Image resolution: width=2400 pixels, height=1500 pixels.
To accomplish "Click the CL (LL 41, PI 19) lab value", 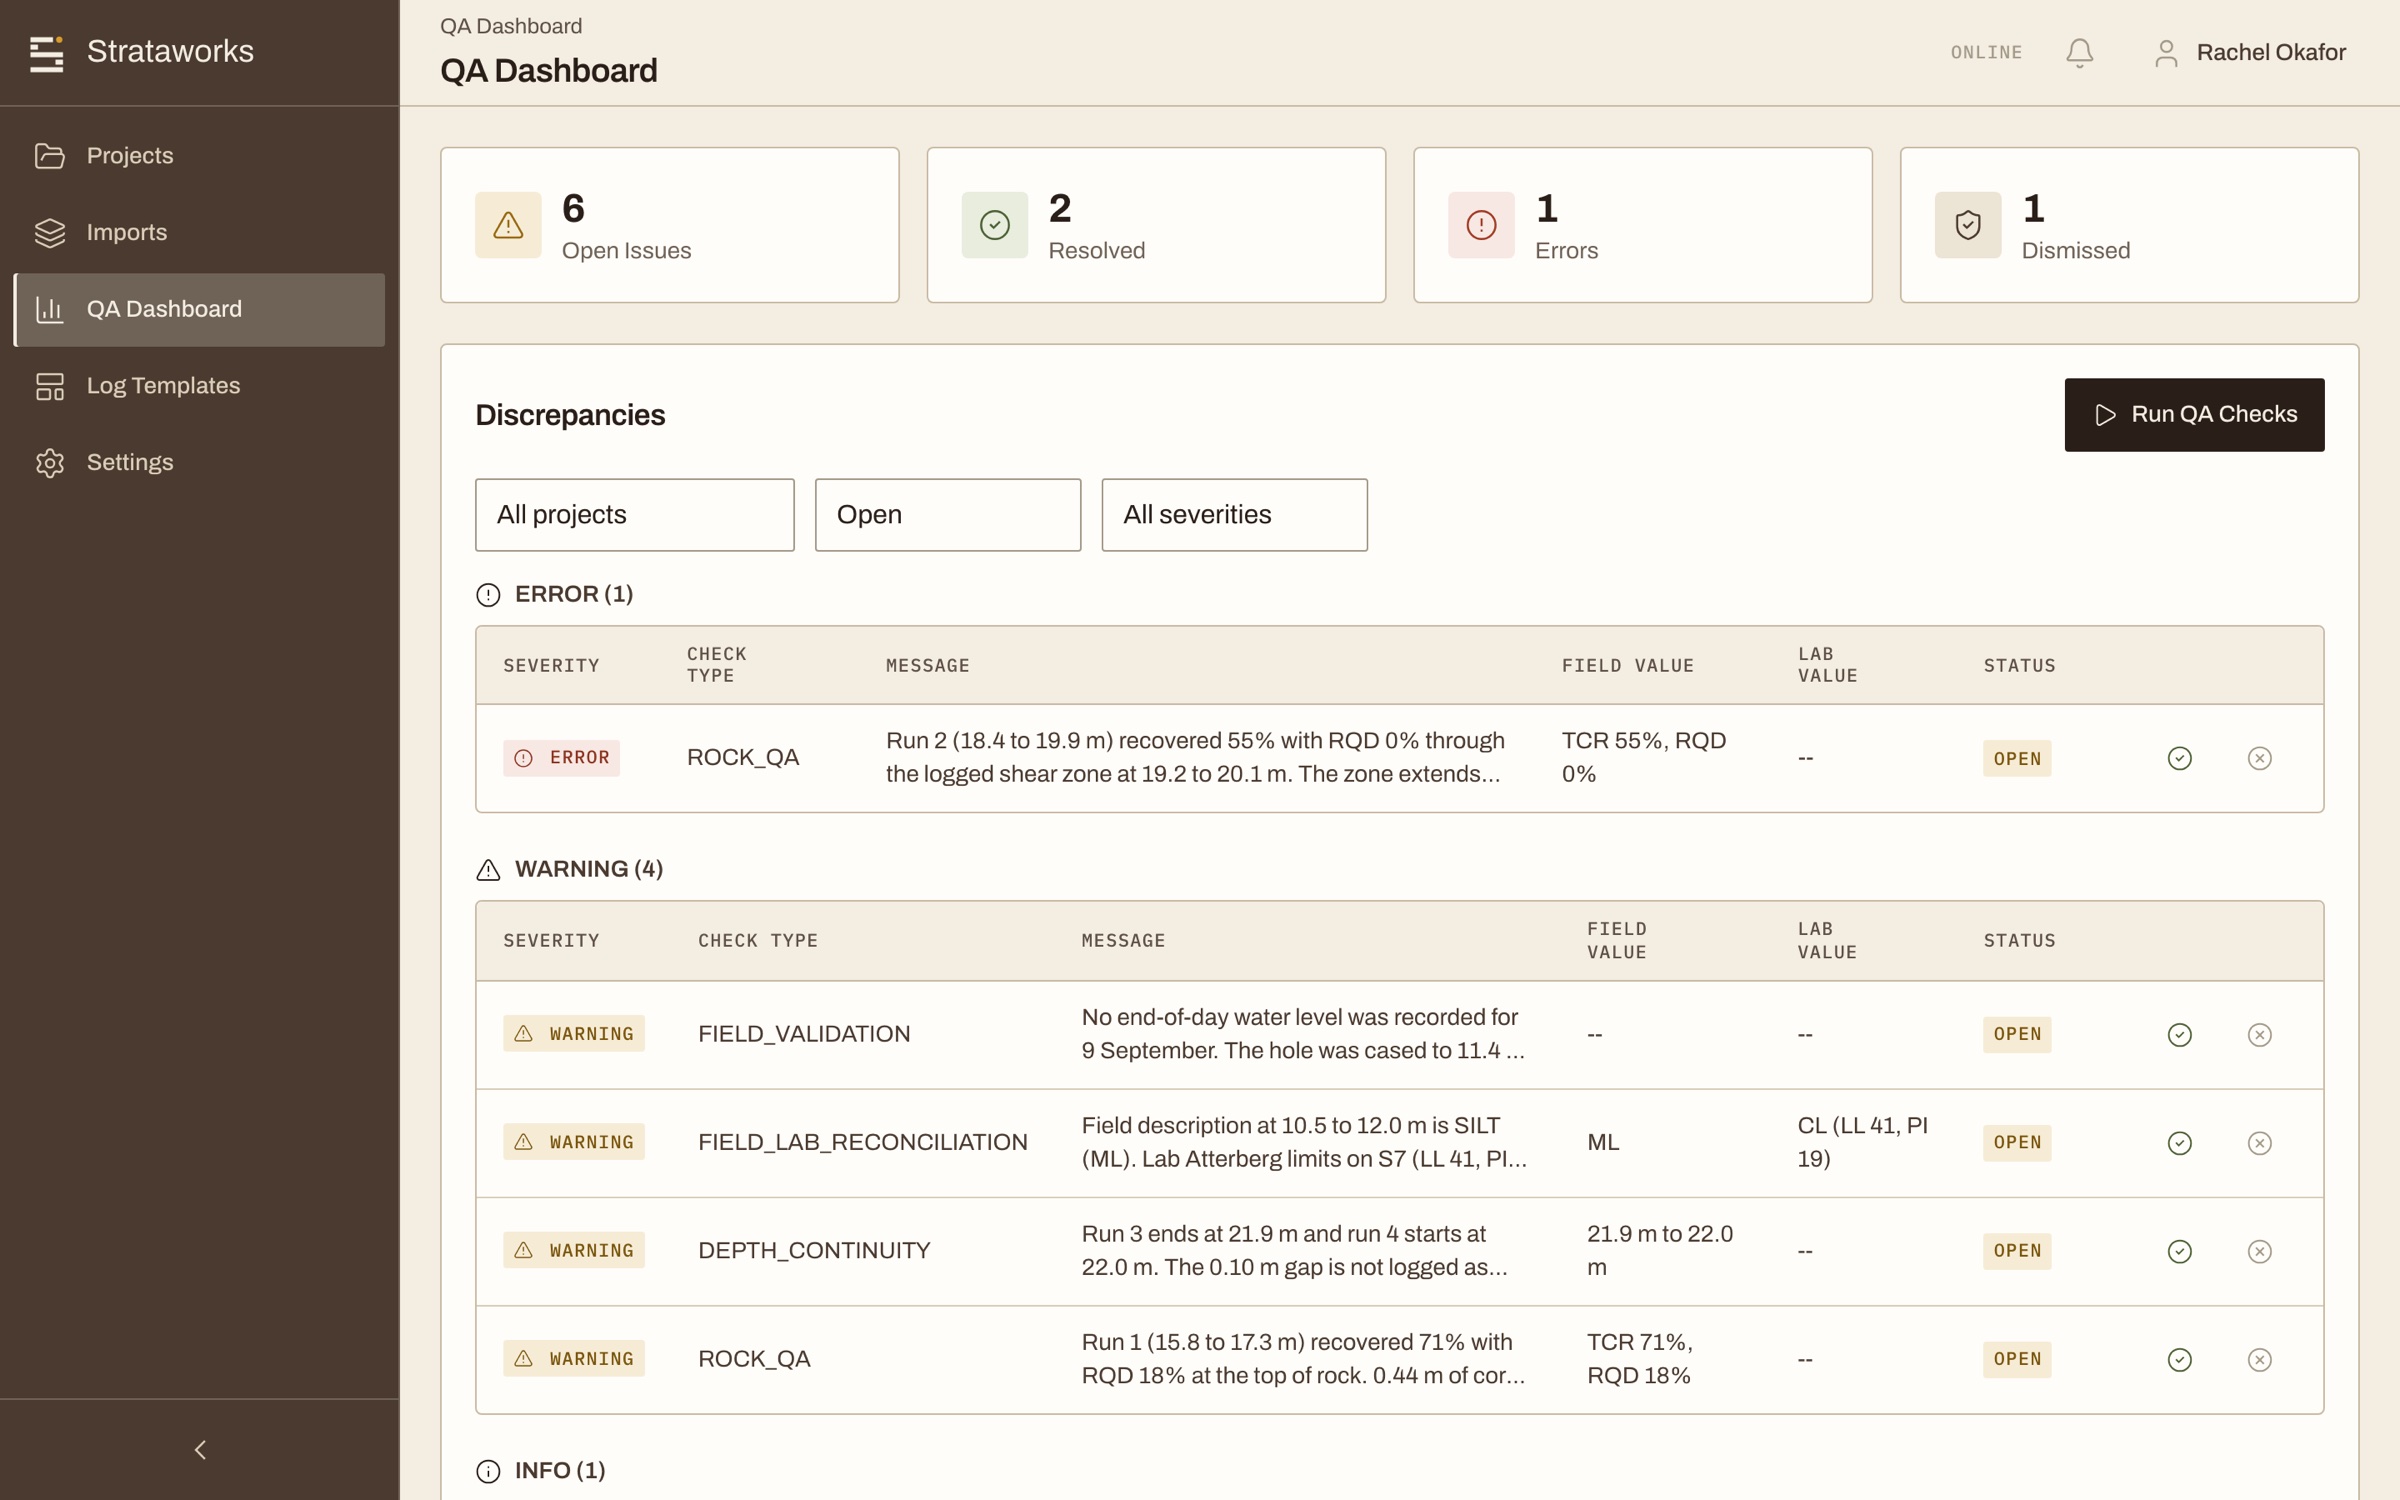I will [x=1862, y=1143].
